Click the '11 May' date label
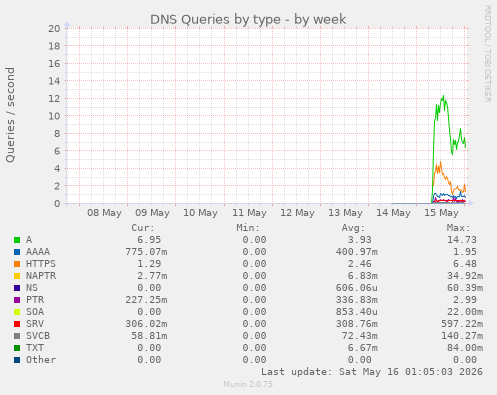 pyautogui.click(x=249, y=213)
